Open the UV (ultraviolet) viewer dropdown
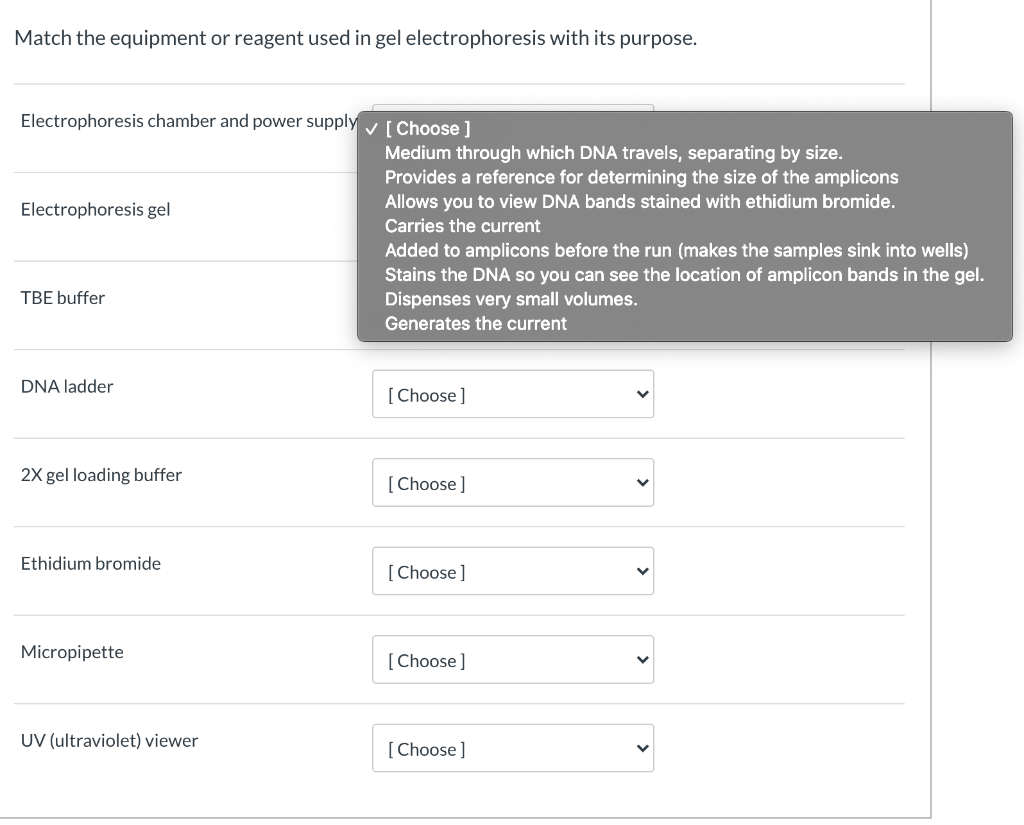 [513, 749]
